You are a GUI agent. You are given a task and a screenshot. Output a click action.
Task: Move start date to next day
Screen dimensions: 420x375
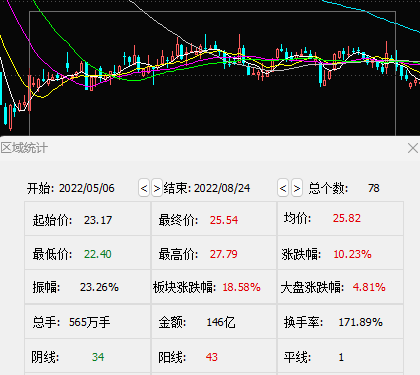pyautogui.click(x=157, y=188)
